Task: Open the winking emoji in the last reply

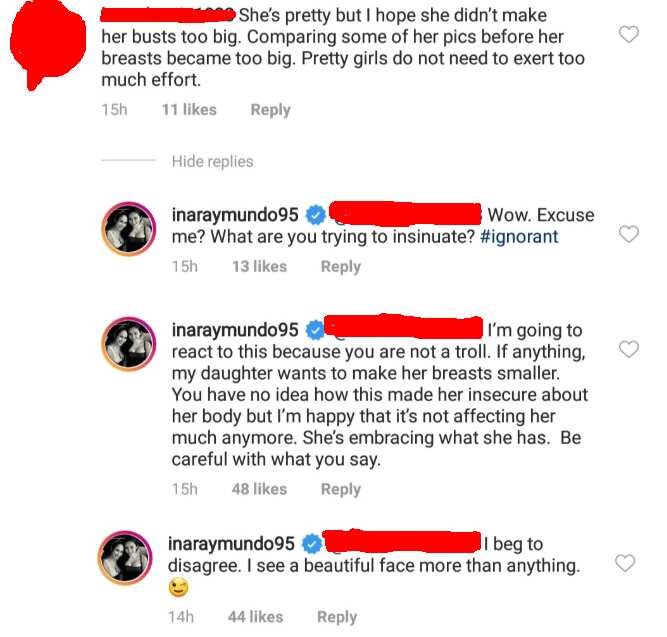Action: pyautogui.click(x=179, y=588)
